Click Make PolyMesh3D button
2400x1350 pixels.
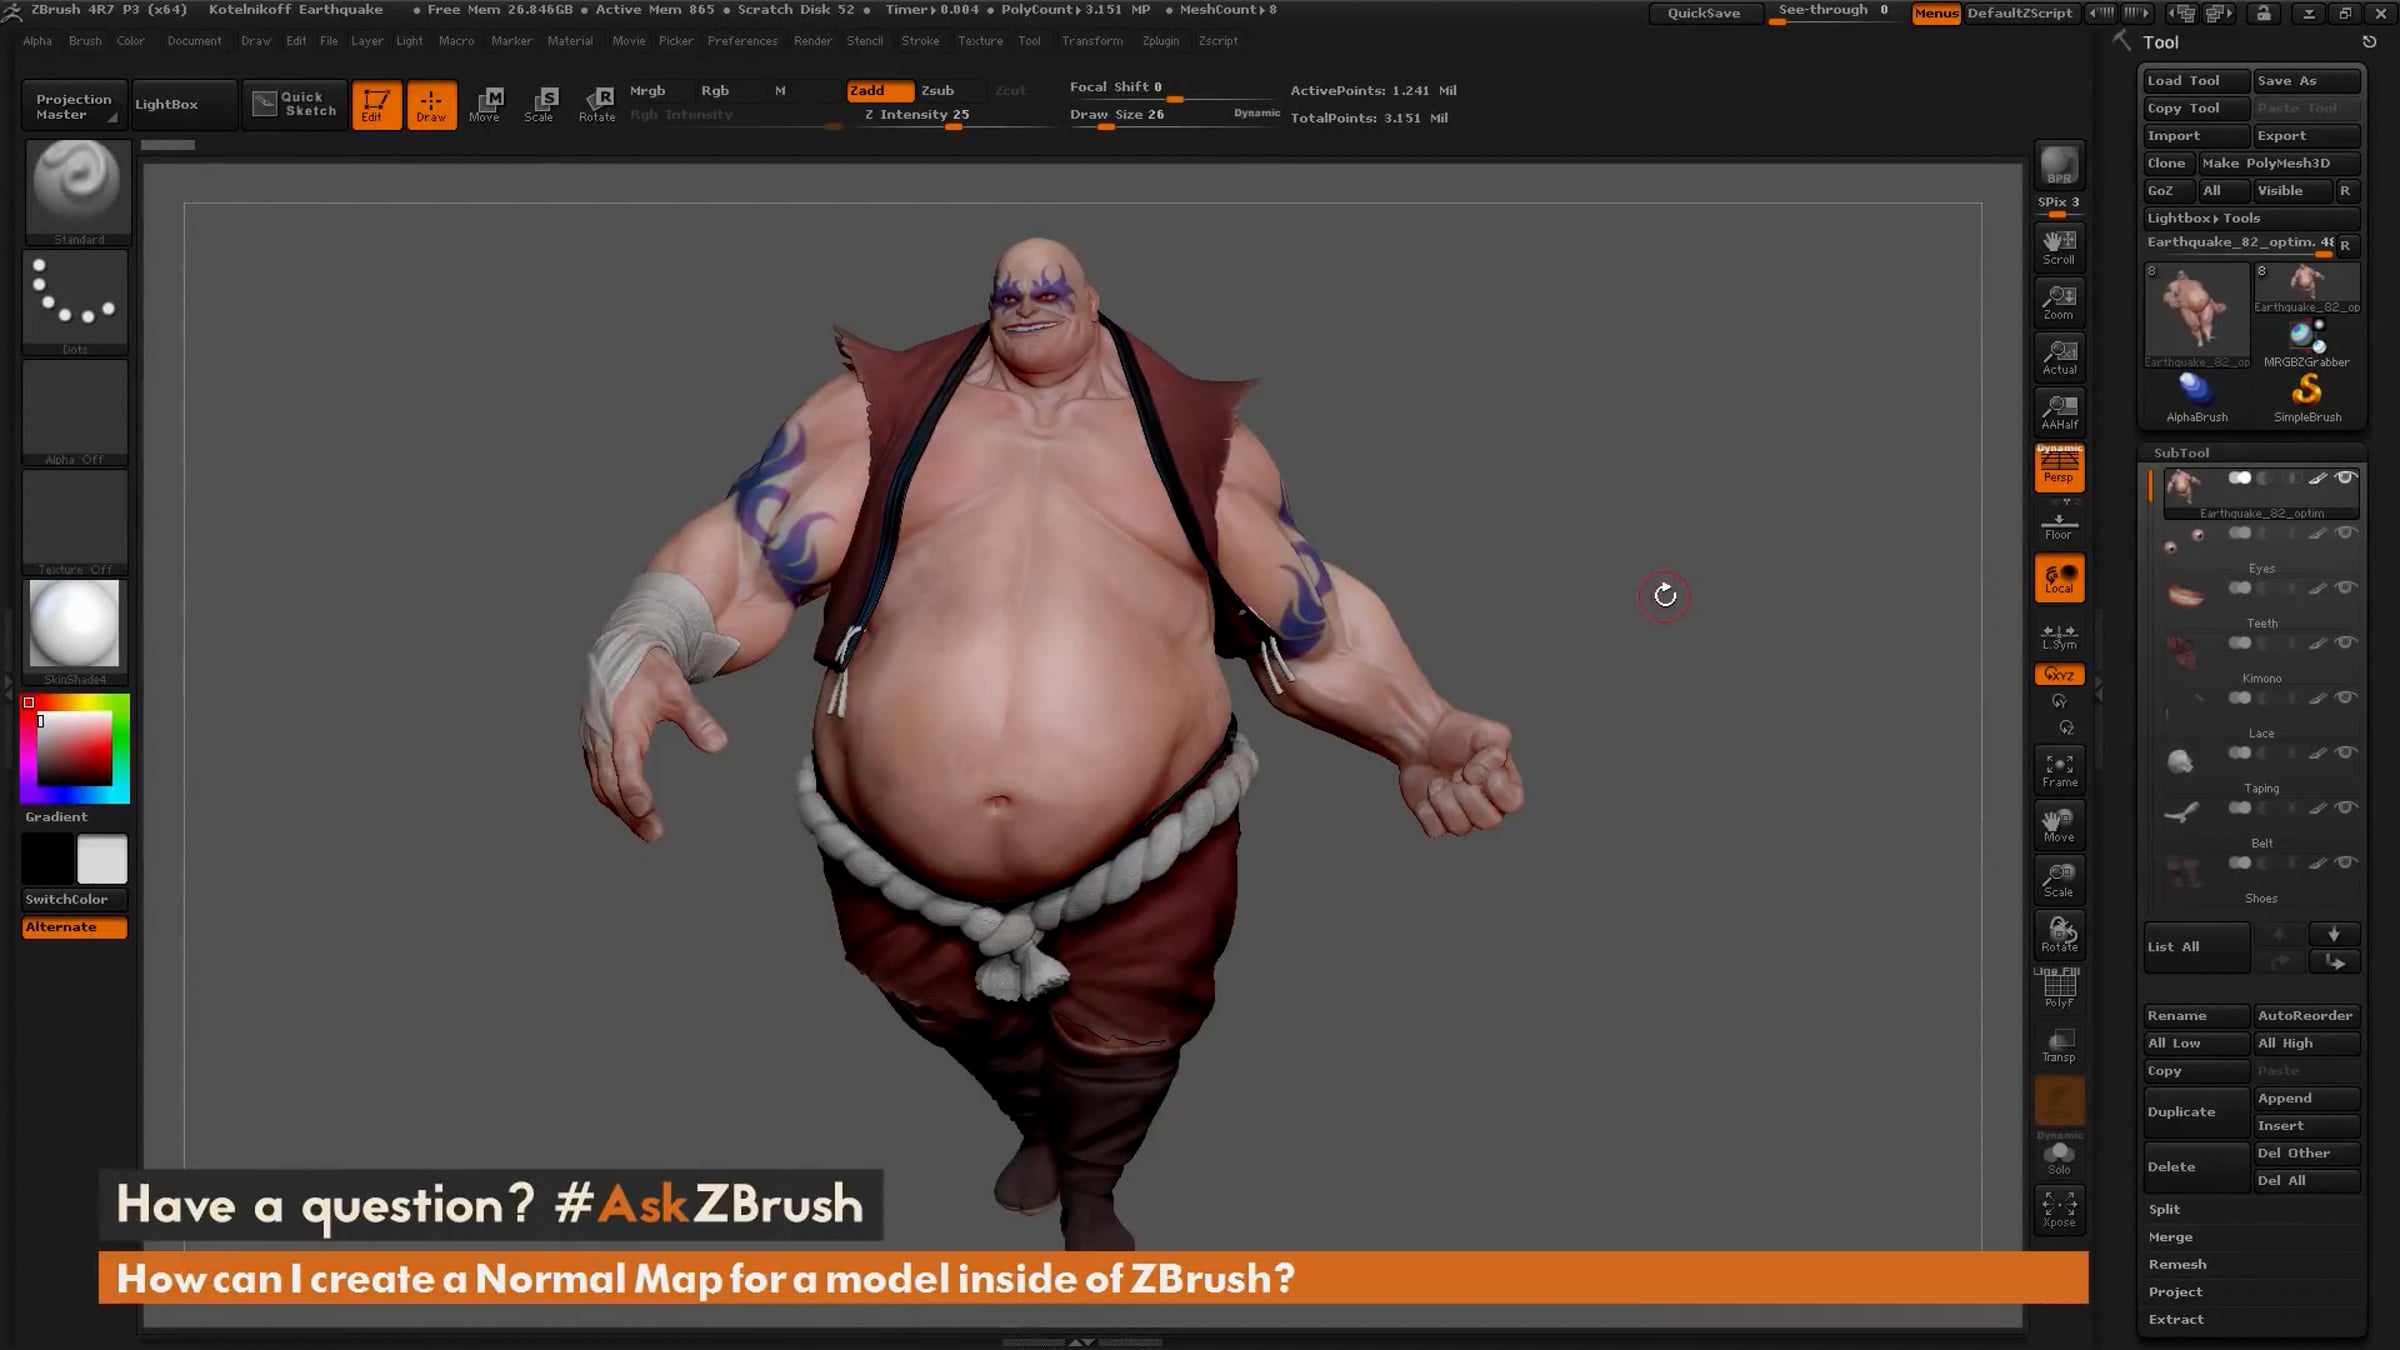coord(2278,163)
